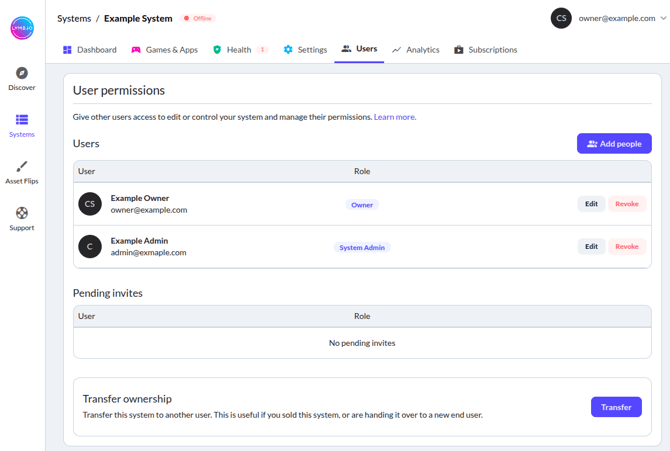Open the Games & Apps tab
The width and height of the screenshot is (670, 451).
pyautogui.click(x=165, y=49)
